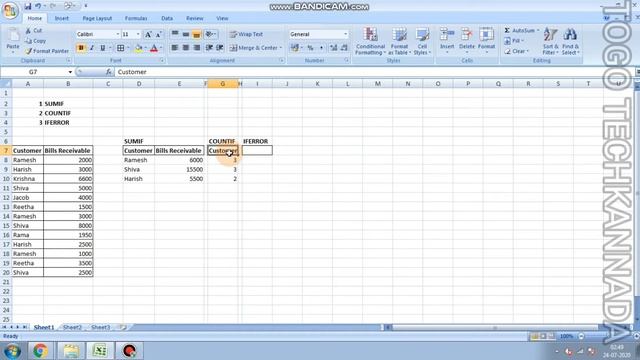Align text to the right
This screenshot has width=640, height=360.
coord(197,48)
